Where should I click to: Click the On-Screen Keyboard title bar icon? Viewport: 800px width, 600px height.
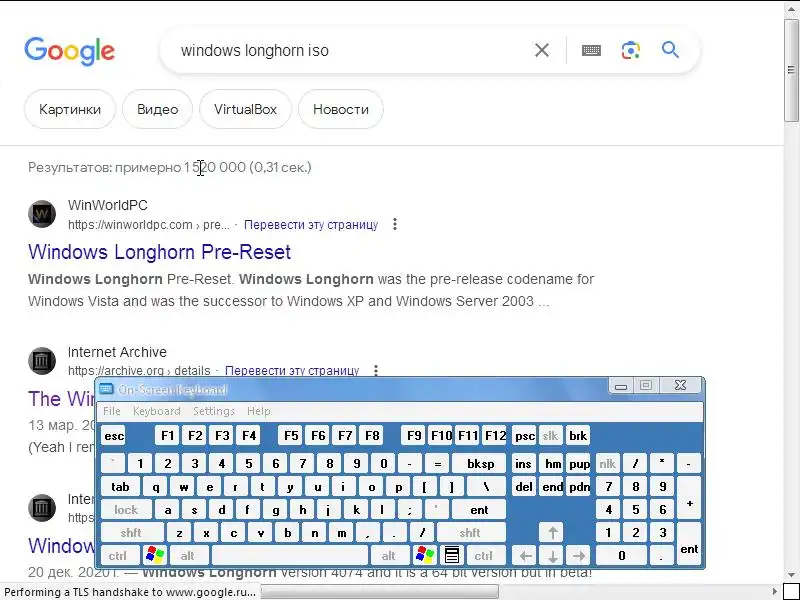(x=106, y=389)
